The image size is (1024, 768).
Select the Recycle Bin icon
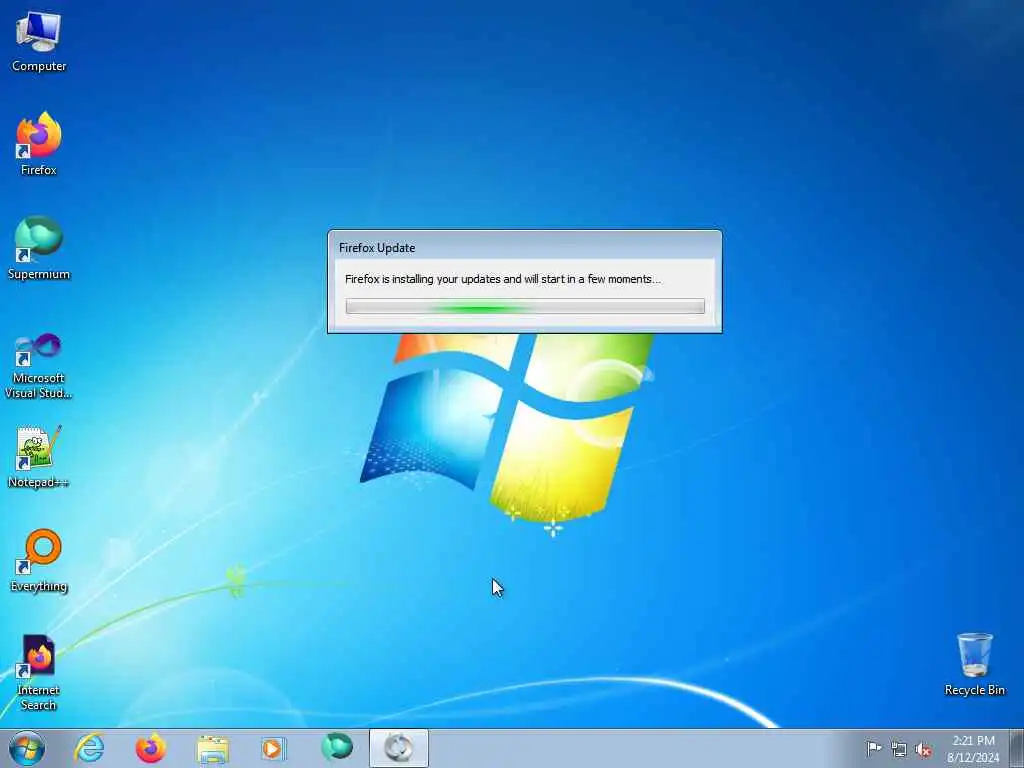(974, 664)
